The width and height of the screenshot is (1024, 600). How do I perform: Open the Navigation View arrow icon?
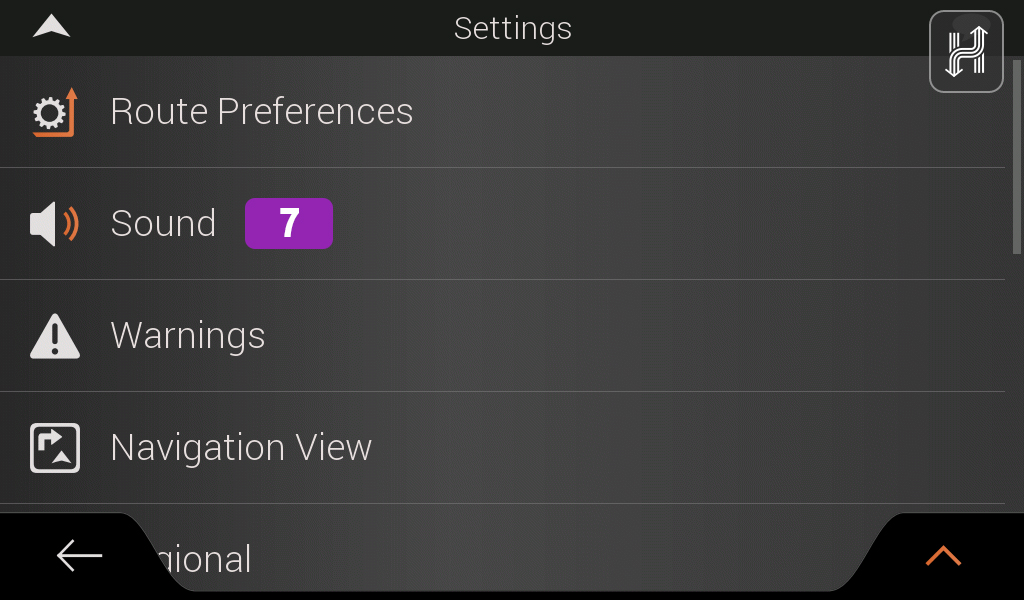pyautogui.click(x=55, y=448)
